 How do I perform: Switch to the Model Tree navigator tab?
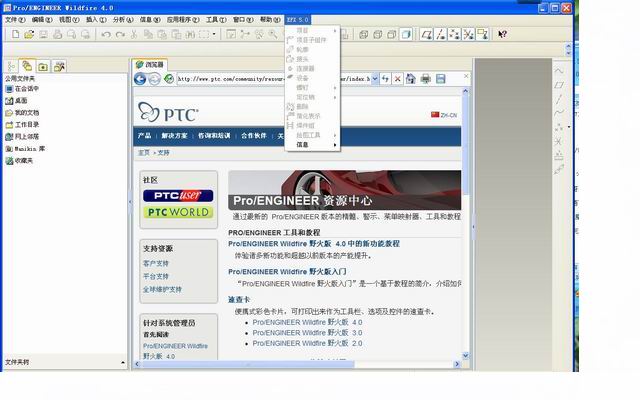11,66
